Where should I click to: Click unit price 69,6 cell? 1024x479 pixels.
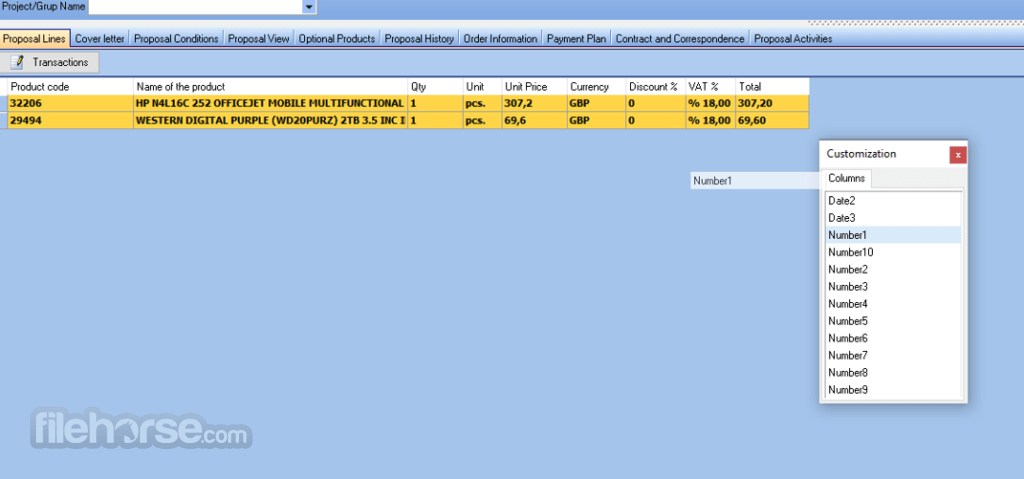[x=534, y=120]
